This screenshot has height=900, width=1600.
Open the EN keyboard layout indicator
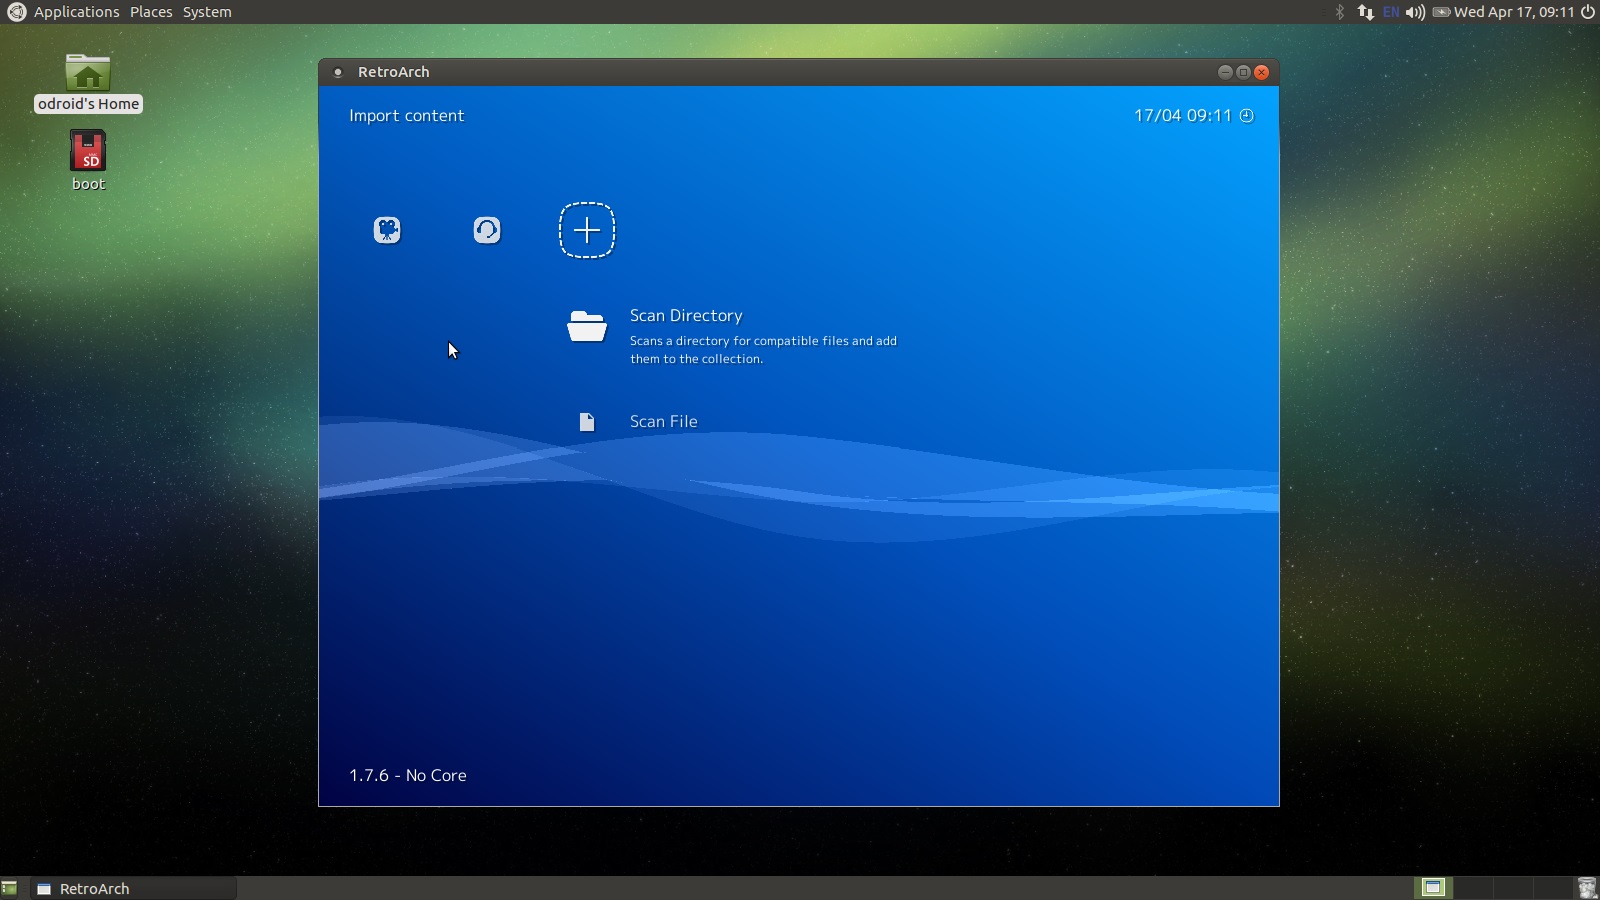pos(1391,12)
